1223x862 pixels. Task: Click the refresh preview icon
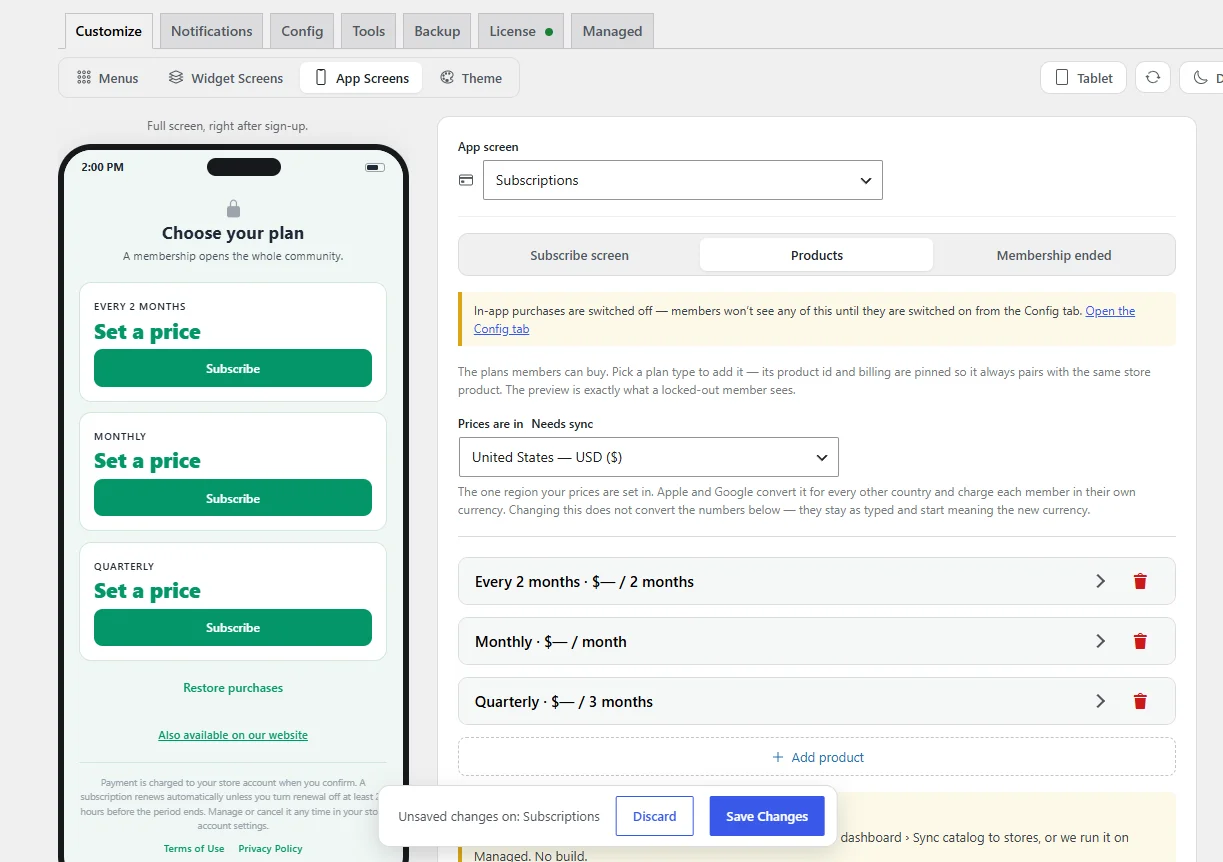pyautogui.click(x=1153, y=78)
